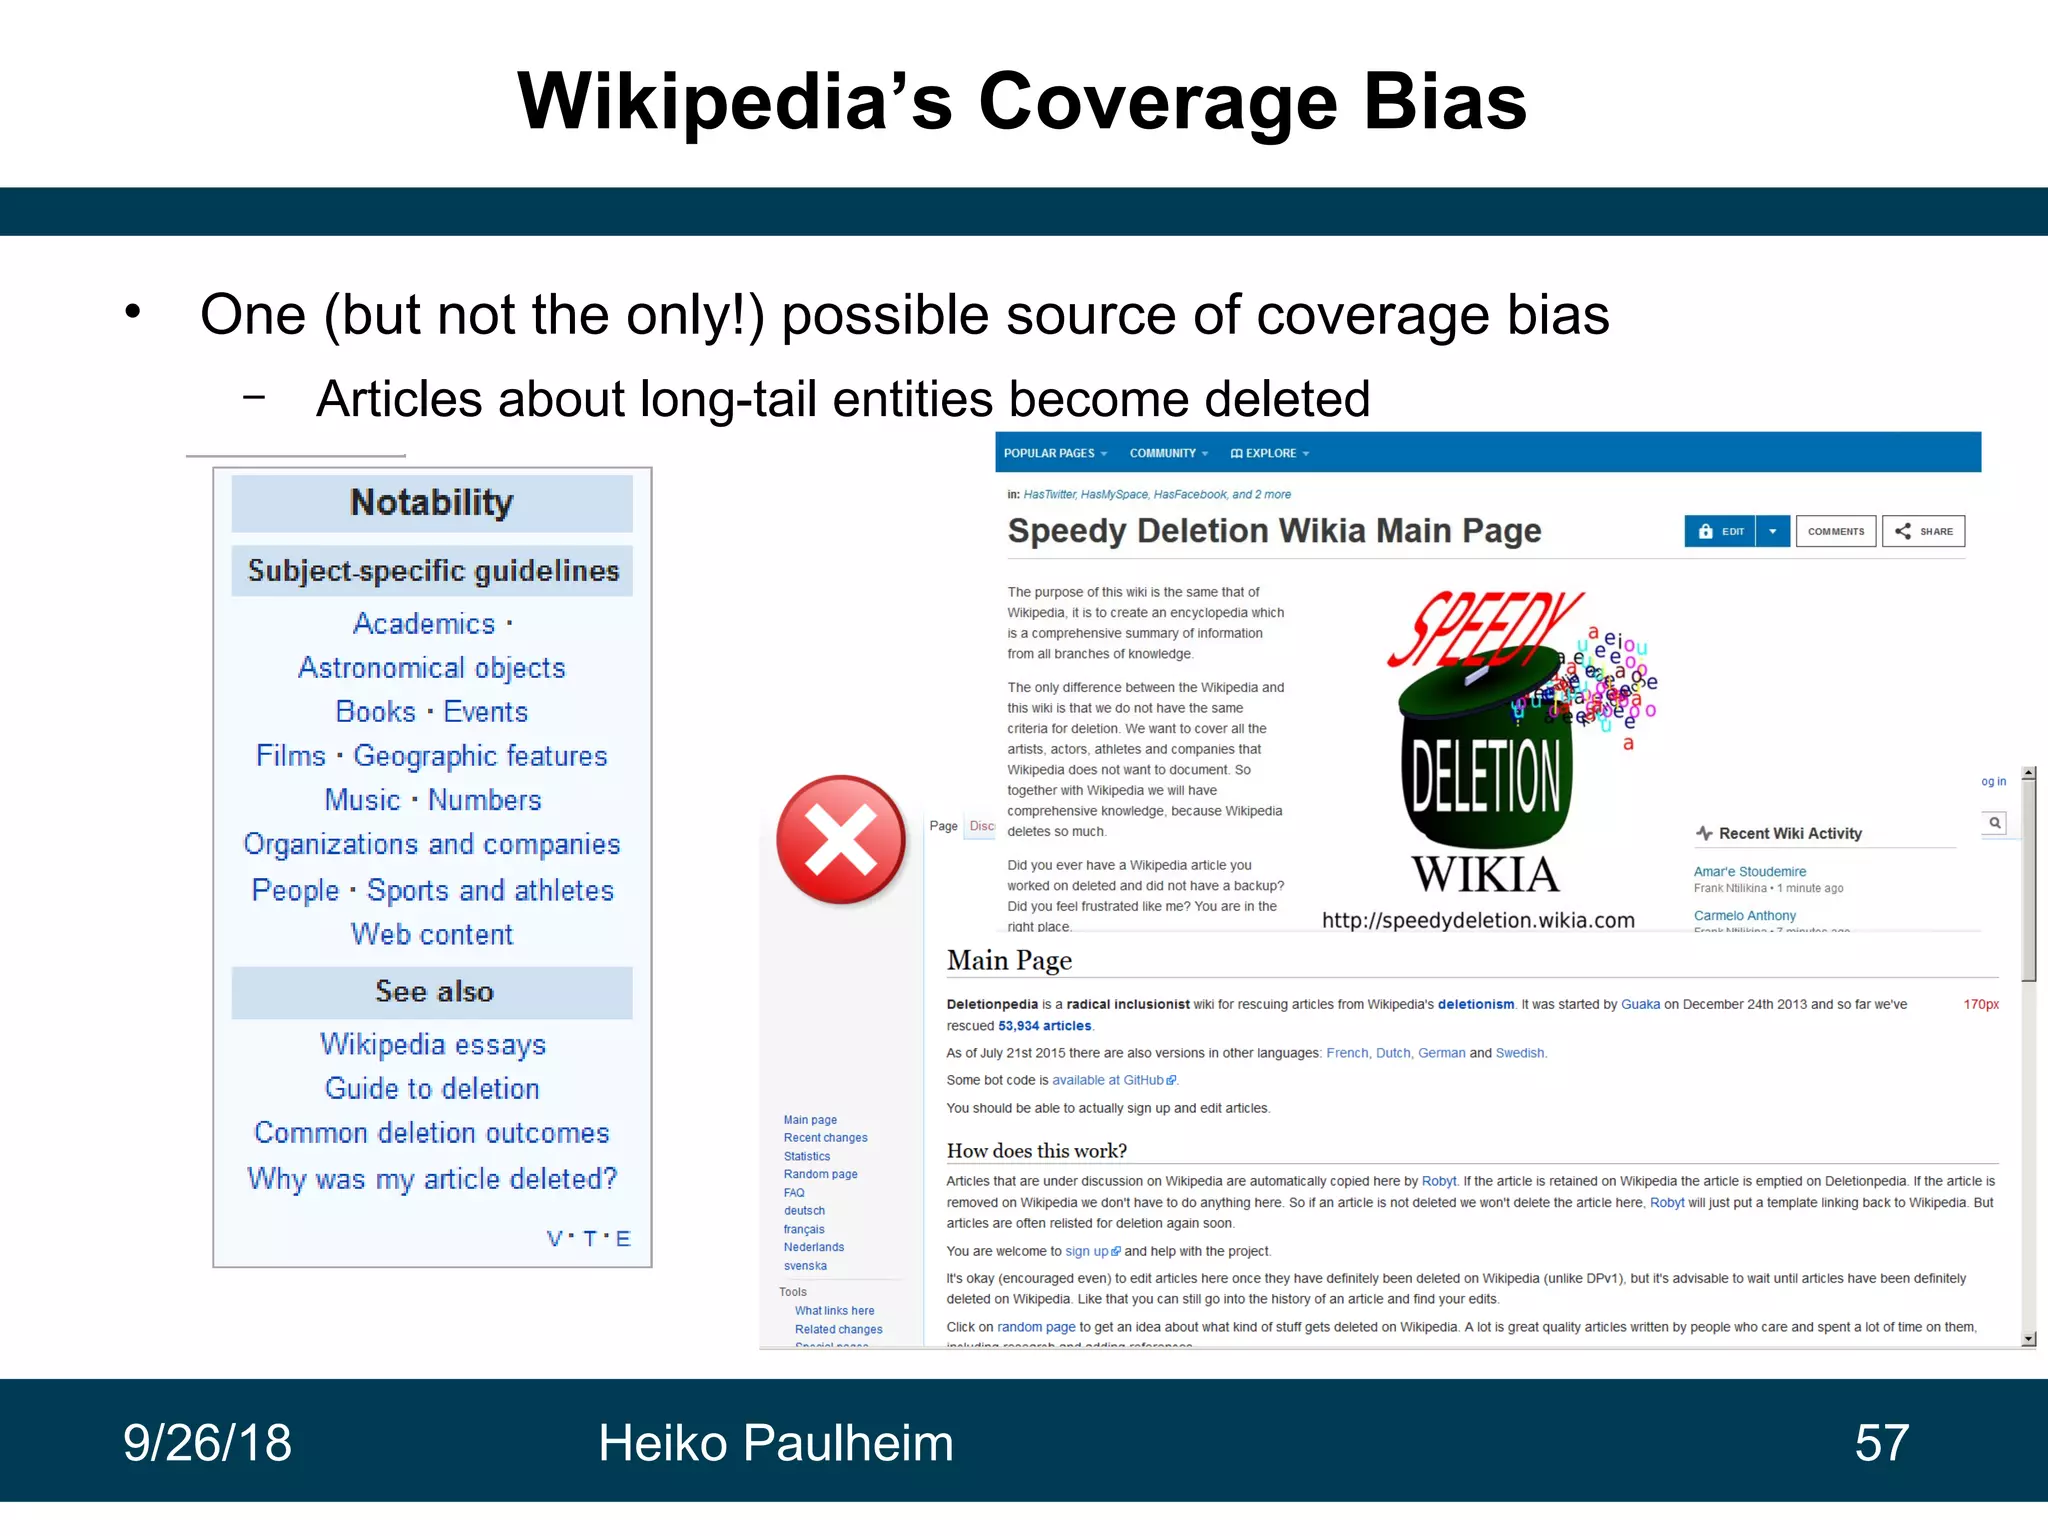Open the sign up link

click(1093, 1251)
